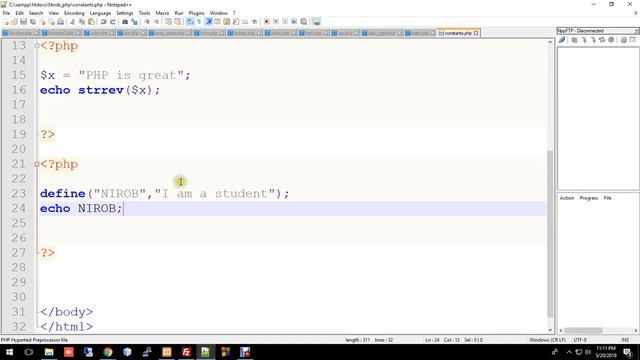This screenshot has height=360, width=640.
Task: Toggle the indent guide toolbar icon
Action: click(x=209, y=22)
